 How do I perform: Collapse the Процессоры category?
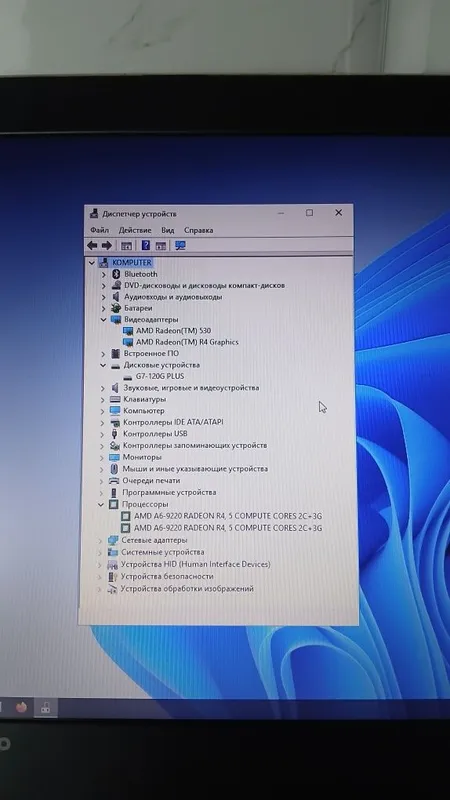click(x=101, y=505)
